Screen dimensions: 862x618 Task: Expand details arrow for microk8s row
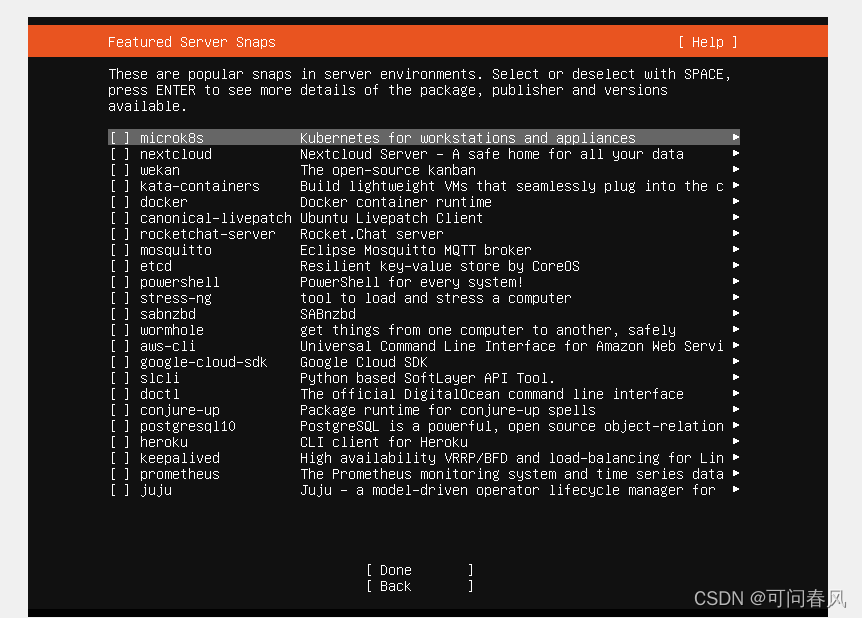click(736, 137)
